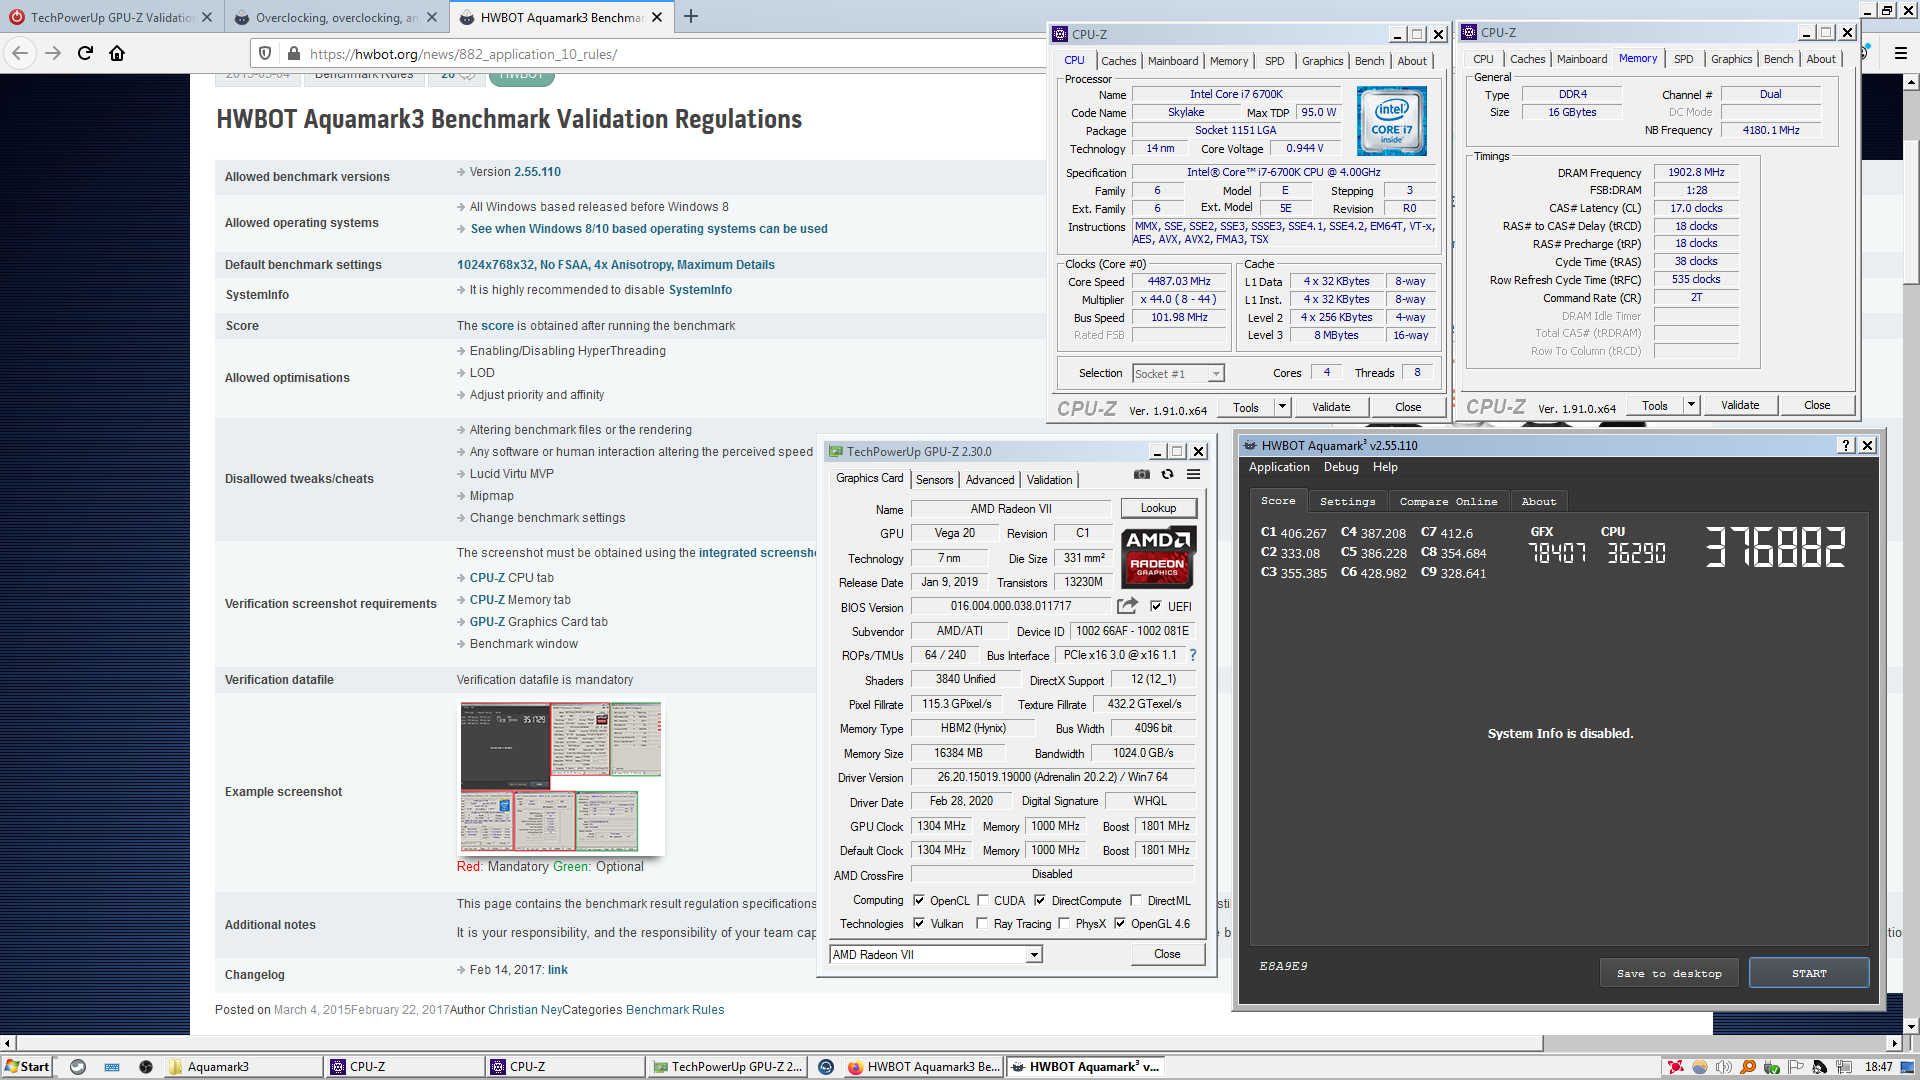Take GPU-Z screenshot with camera icon

click(x=1142, y=475)
